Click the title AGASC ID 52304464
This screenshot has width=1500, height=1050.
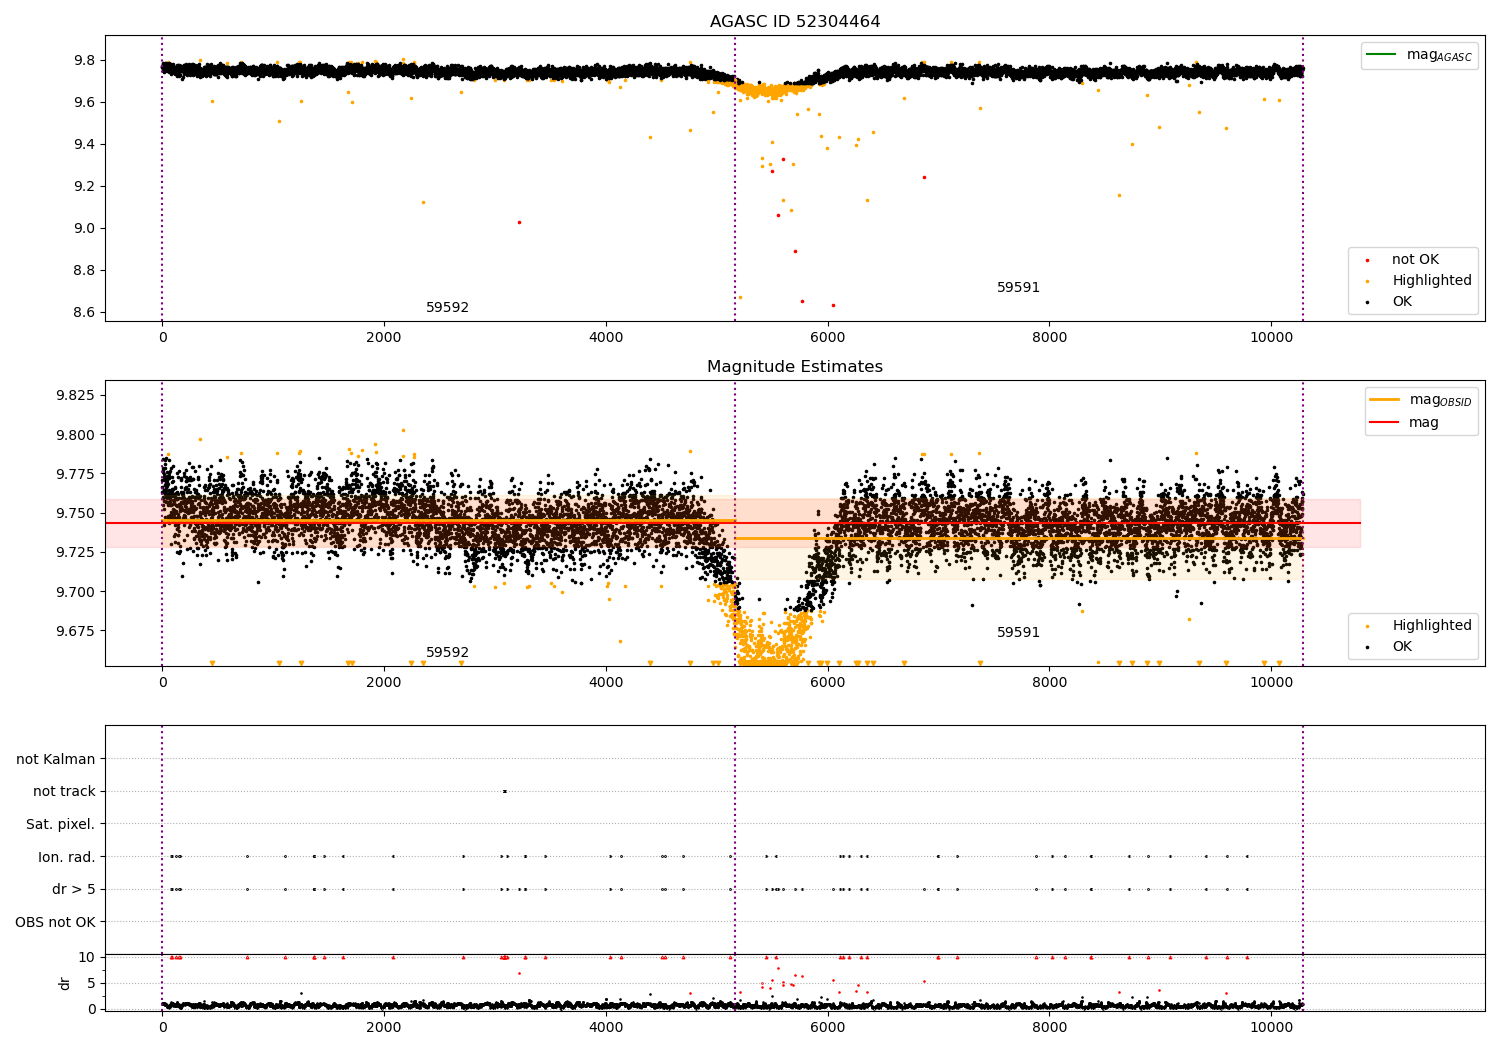[x=795, y=22]
